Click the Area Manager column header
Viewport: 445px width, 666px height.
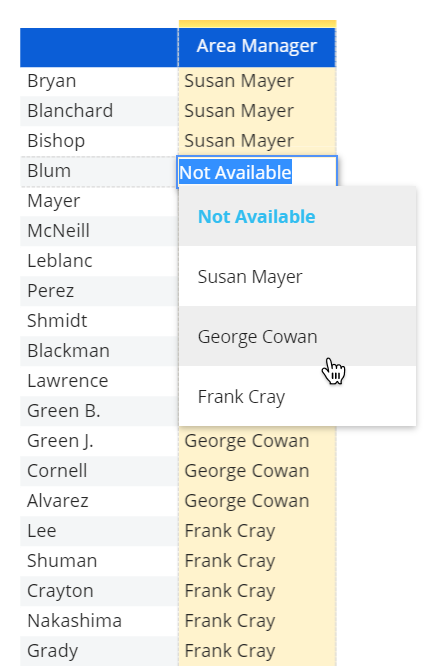(257, 46)
